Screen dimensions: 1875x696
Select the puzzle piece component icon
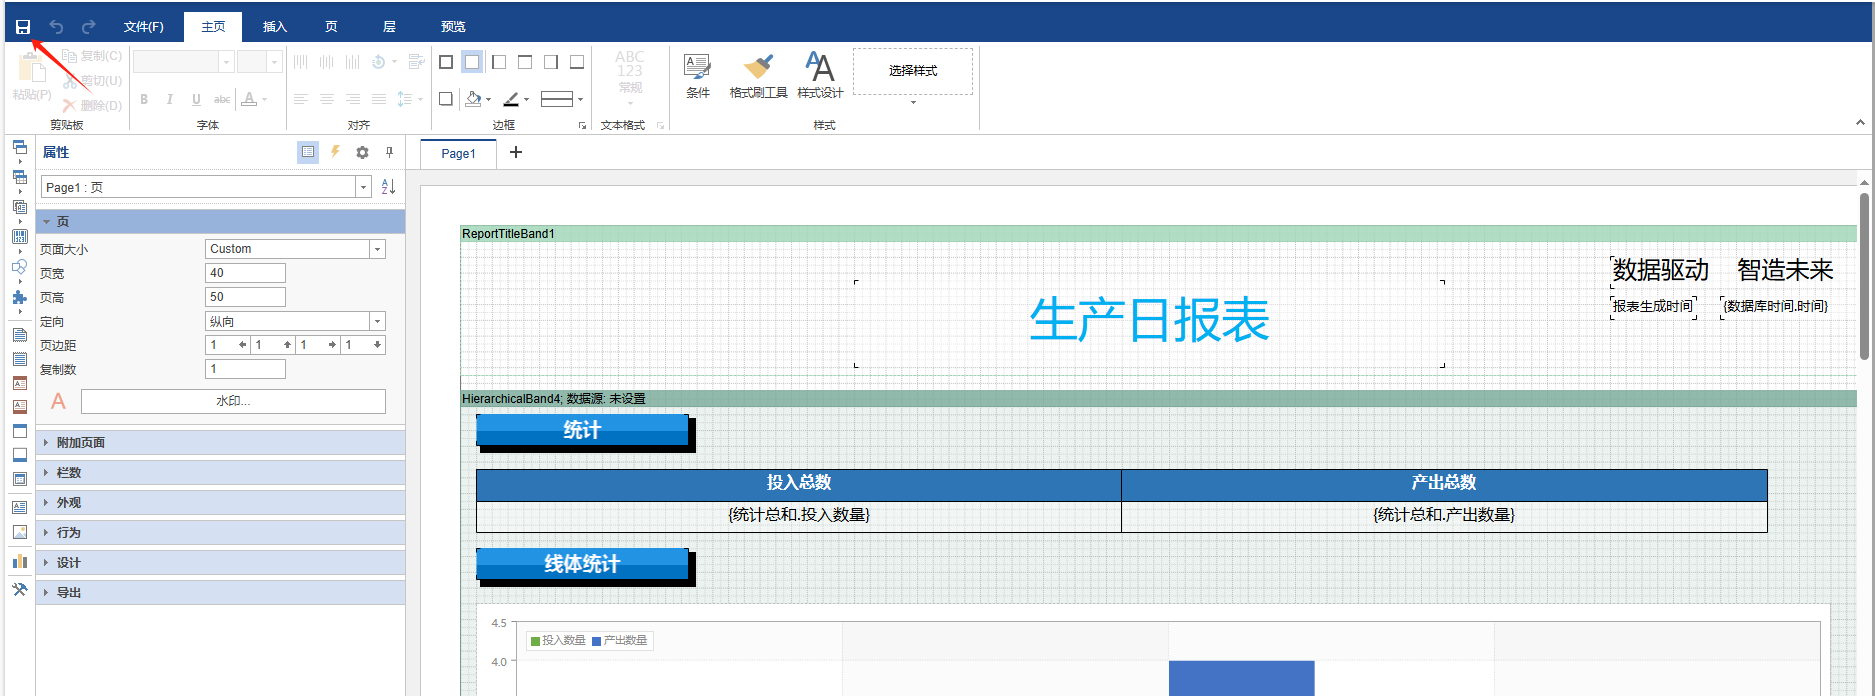tap(19, 297)
